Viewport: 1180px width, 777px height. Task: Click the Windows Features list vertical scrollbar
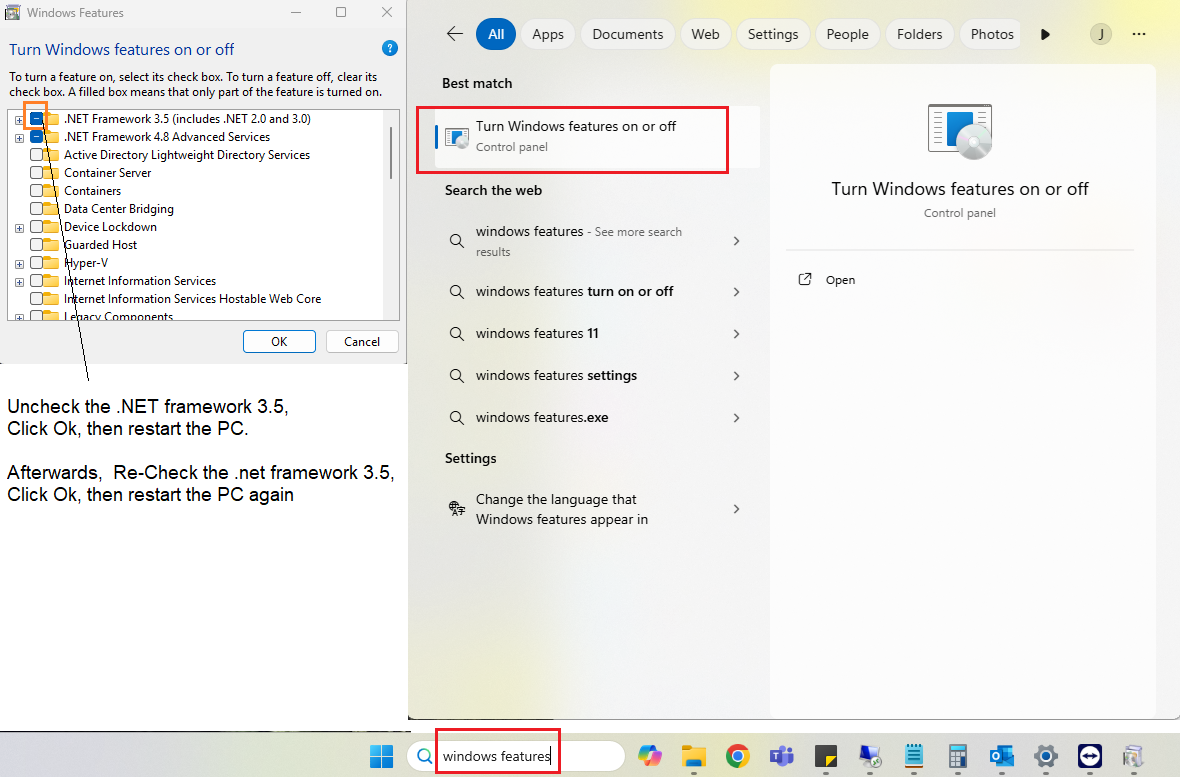click(390, 155)
